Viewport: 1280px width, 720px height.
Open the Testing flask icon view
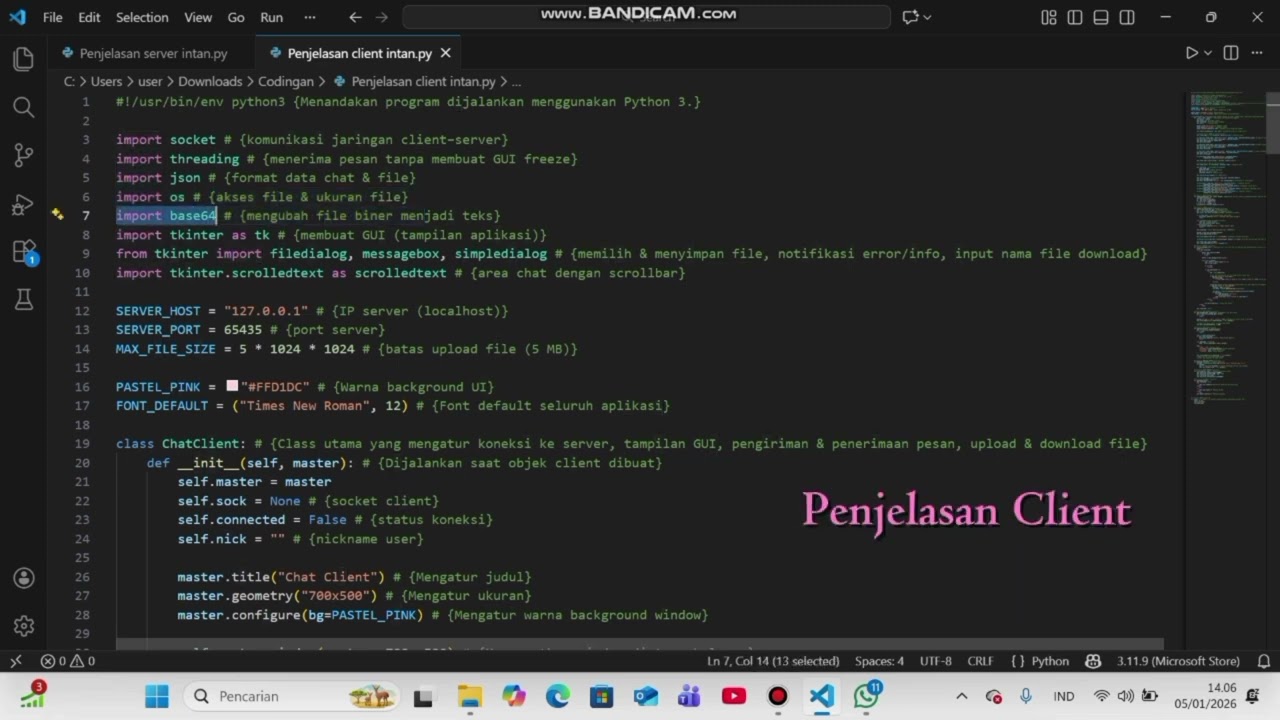pyautogui.click(x=23, y=299)
